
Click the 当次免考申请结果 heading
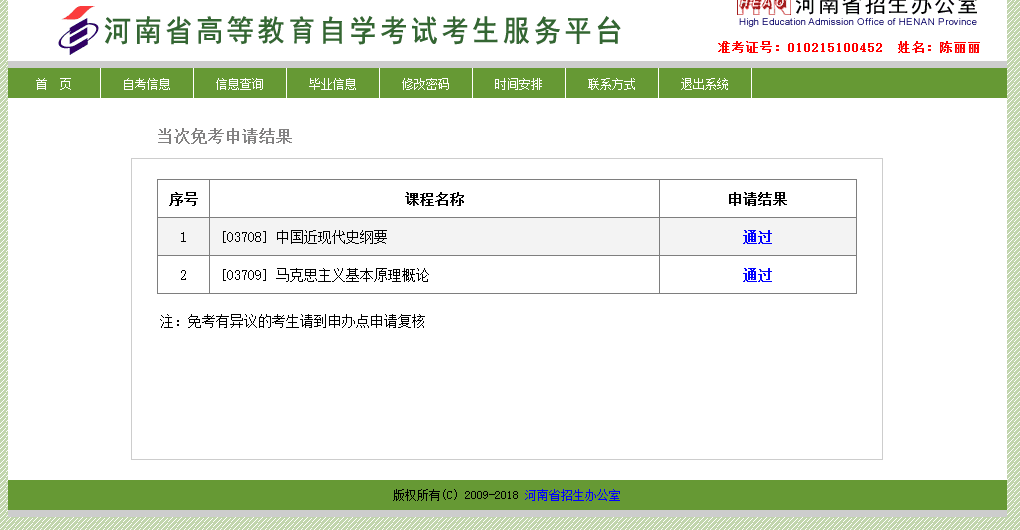click(224, 137)
